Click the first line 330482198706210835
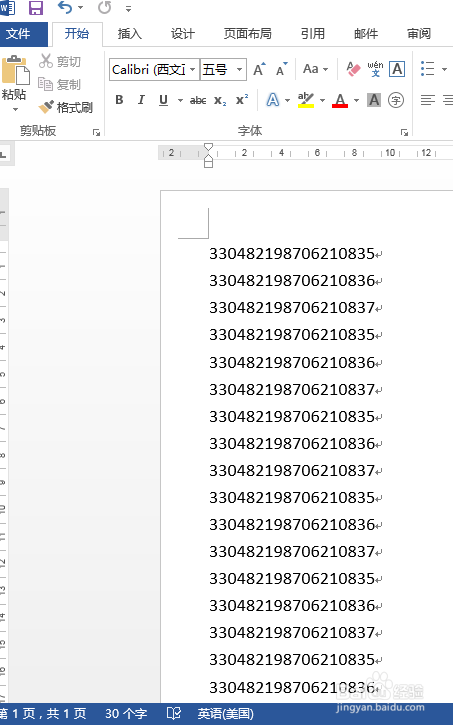The width and height of the screenshot is (453, 725). tap(292, 254)
